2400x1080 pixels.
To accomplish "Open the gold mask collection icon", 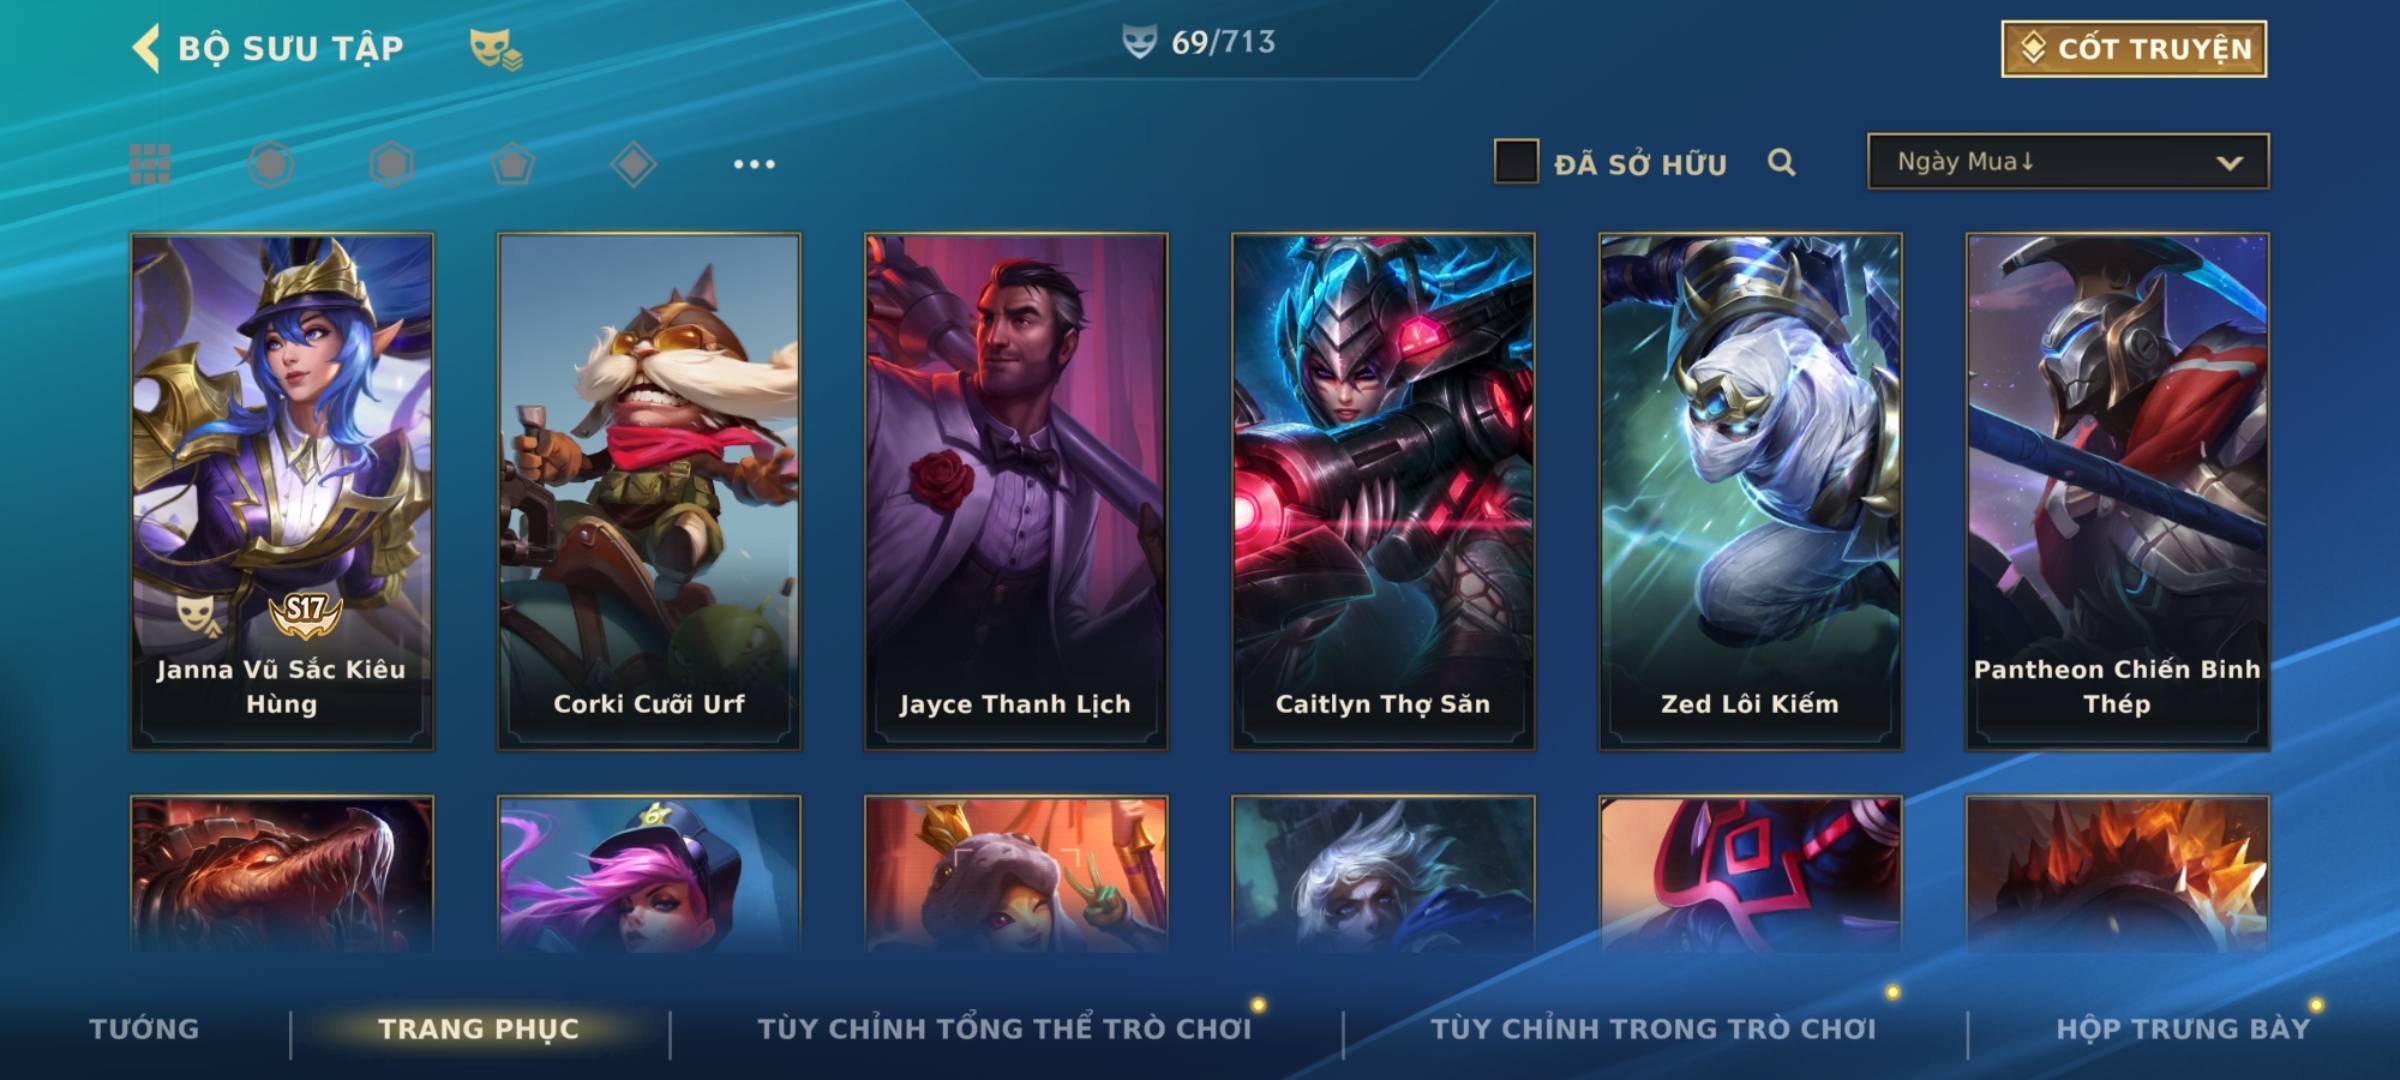I will tap(496, 49).
